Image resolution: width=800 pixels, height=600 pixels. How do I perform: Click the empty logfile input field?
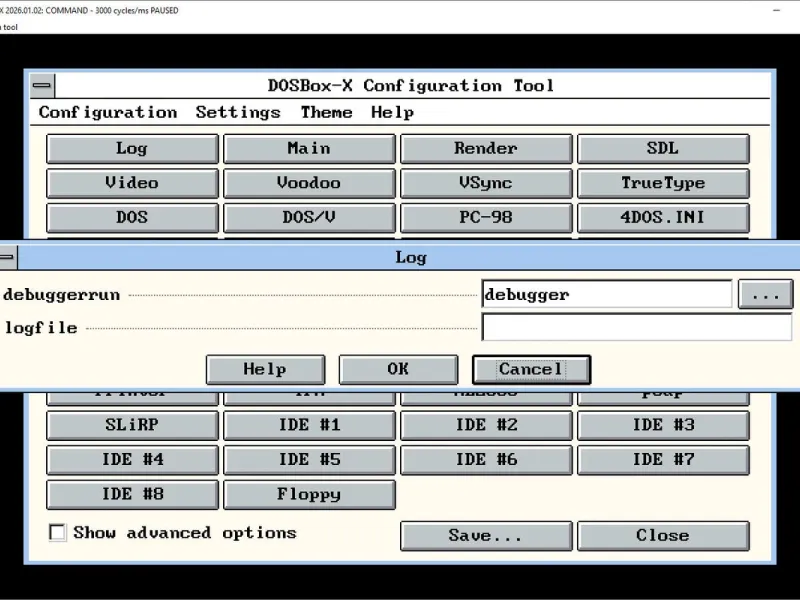click(x=637, y=327)
